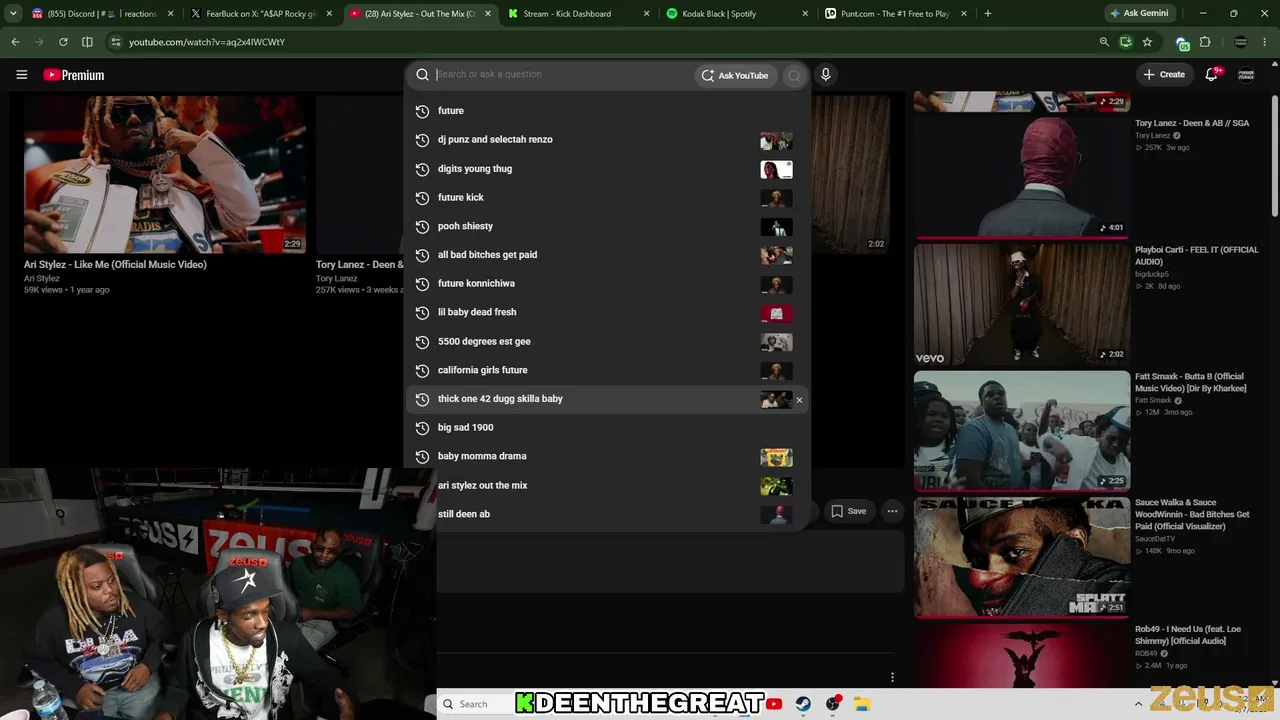This screenshot has height=720, width=1280.
Task: Open the YouTube guide hamburger menu
Action: 21,75
